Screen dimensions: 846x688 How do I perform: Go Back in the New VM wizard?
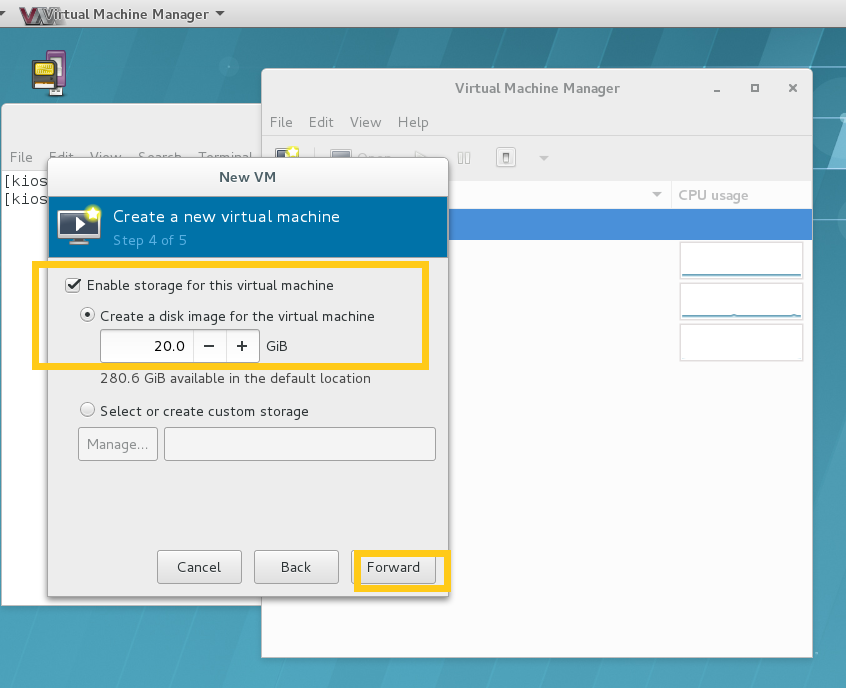(x=296, y=567)
